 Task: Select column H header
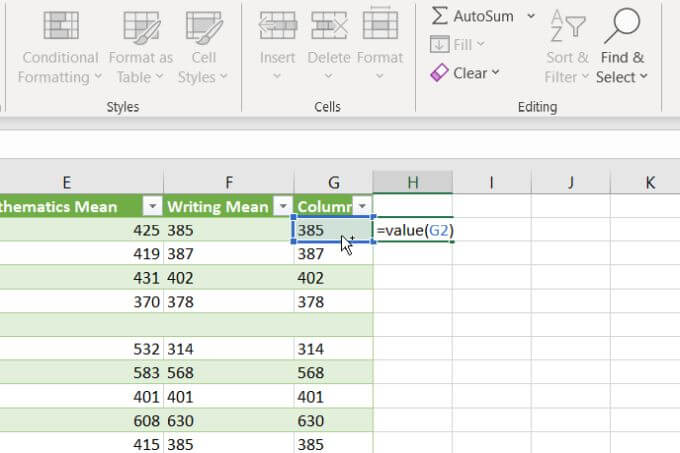412,181
